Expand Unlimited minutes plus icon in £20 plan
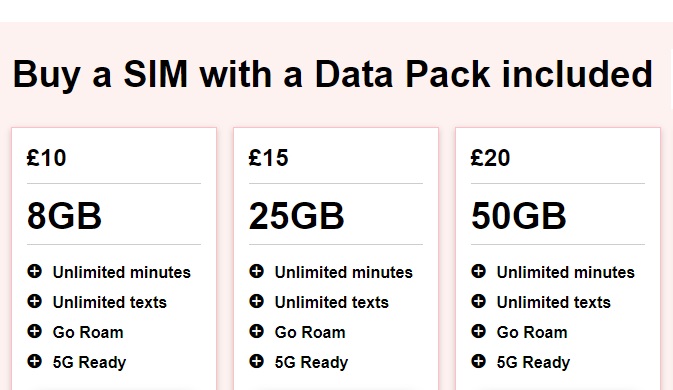This screenshot has width=673, height=390. [478, 271]
